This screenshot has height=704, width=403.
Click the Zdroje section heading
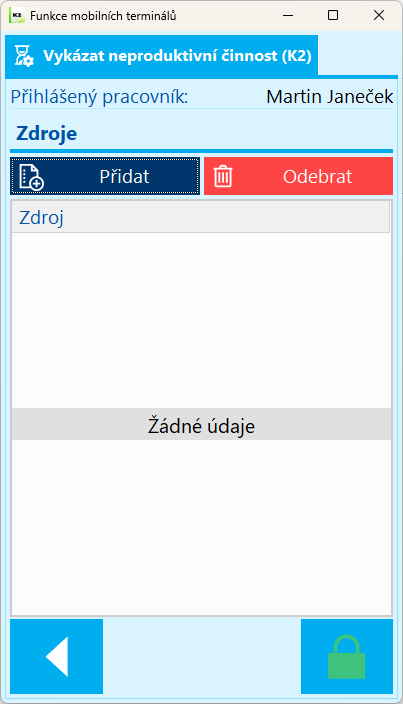click(47, 133)
